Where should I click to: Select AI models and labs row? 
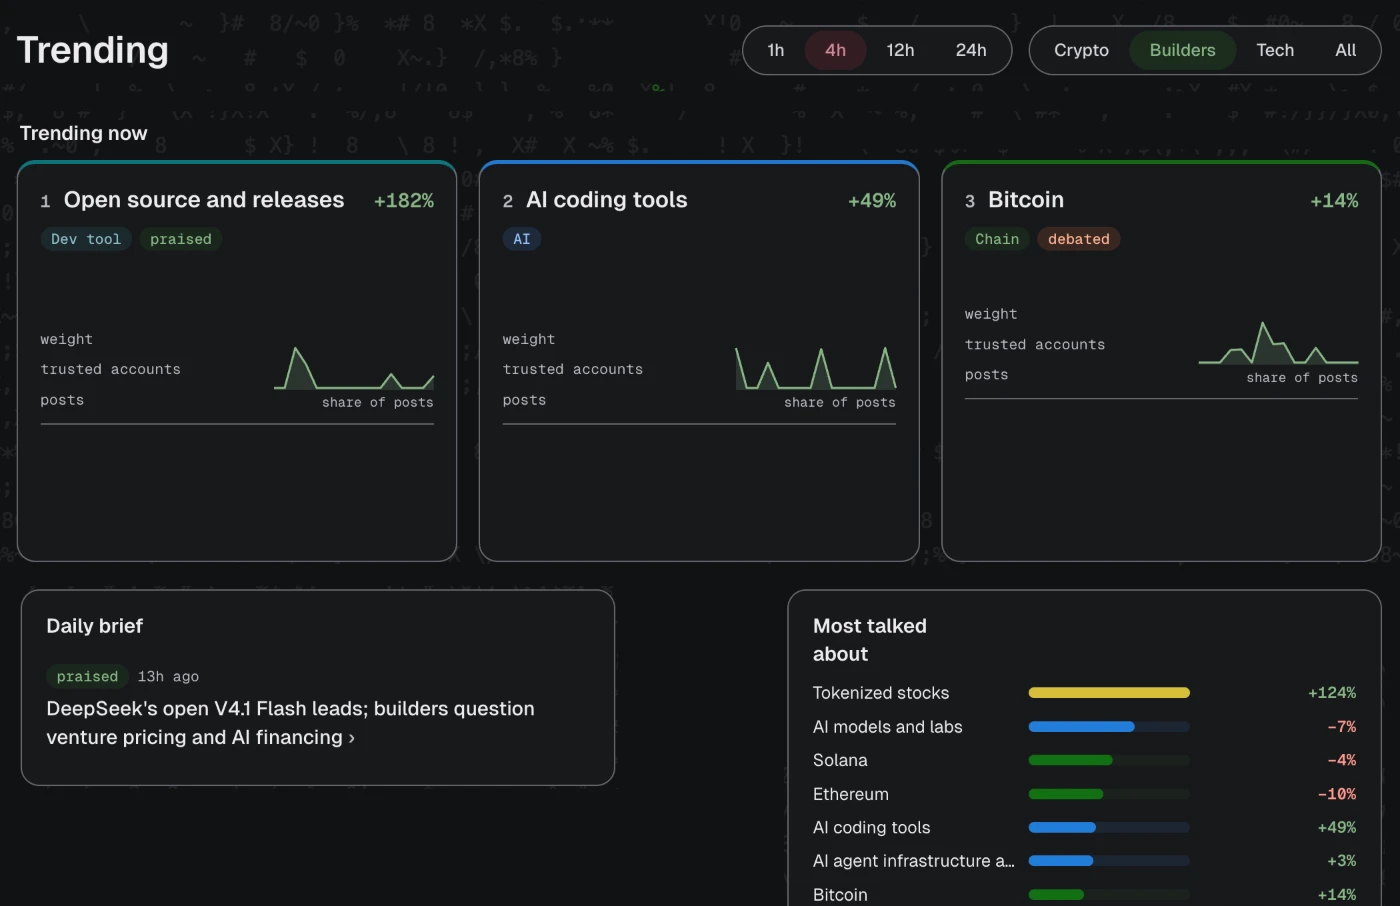(x=1085, y=727)
